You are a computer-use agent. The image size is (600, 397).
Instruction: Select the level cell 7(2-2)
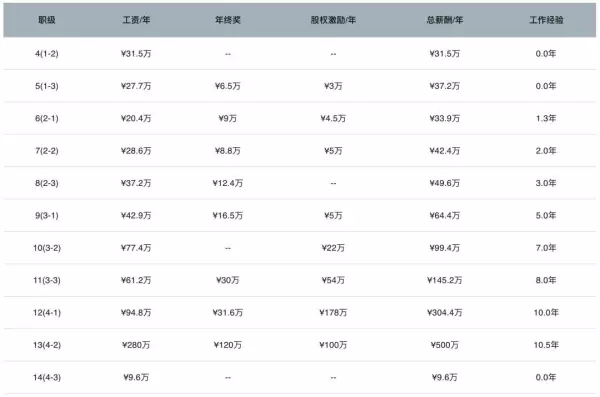(x=47, y=151)
